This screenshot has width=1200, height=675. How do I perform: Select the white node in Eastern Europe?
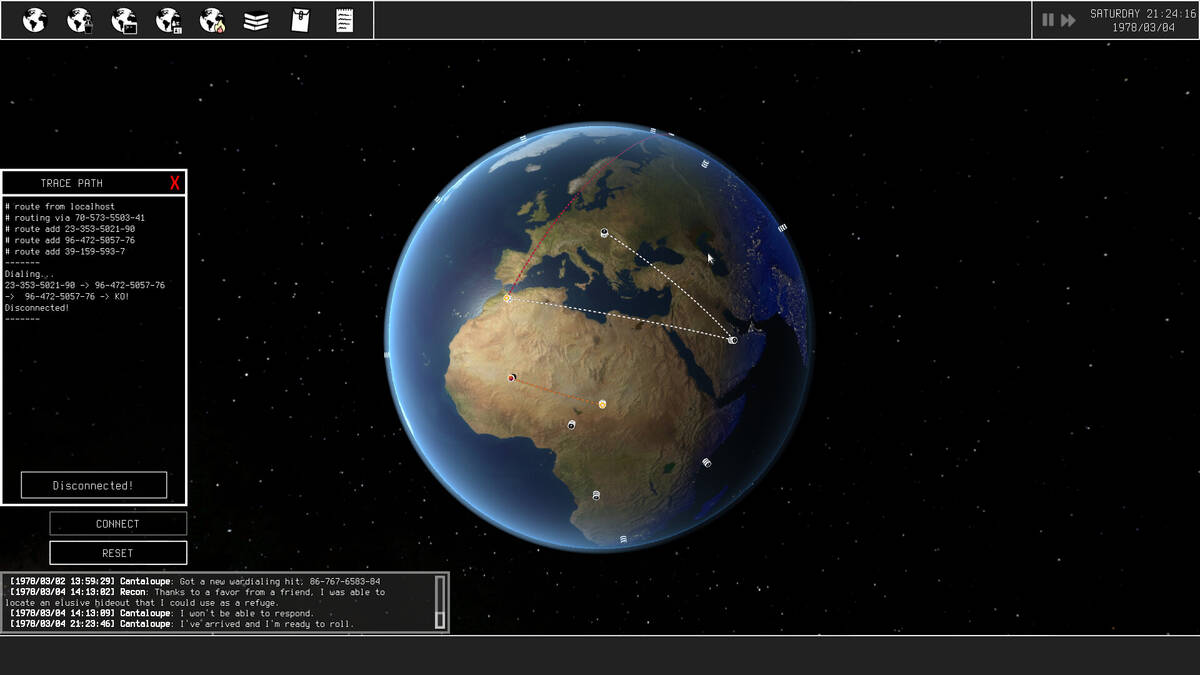(x=604, y=233)
